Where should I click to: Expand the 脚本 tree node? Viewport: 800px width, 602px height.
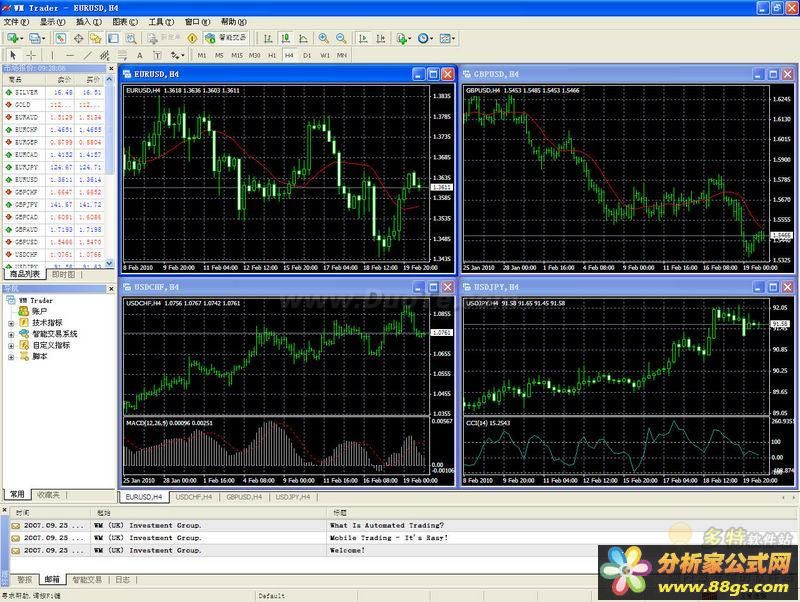[x=11, y=357]
